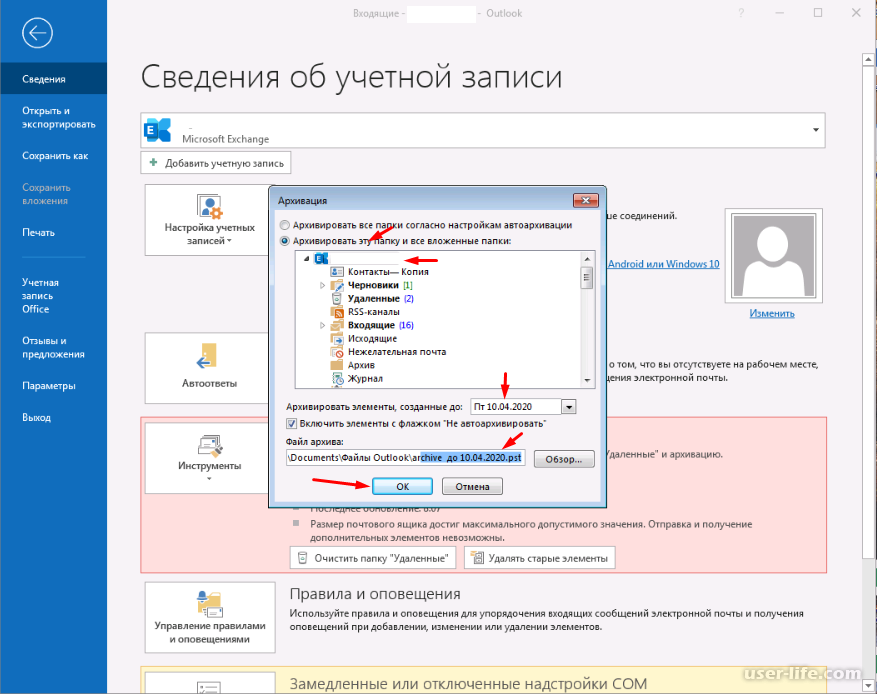Click Добавить учетную запись button

coord(216,163)
